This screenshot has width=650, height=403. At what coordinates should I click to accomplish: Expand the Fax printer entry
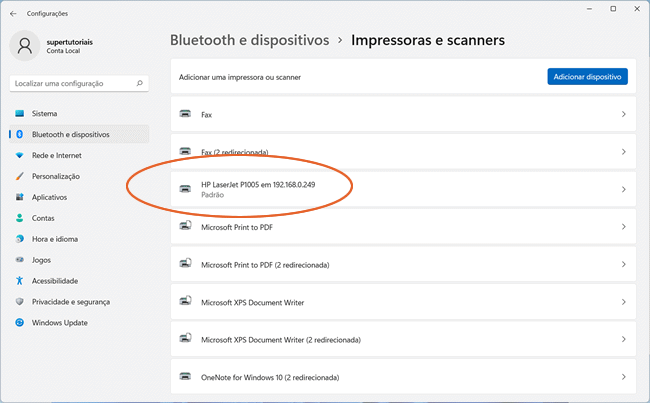click(x=400, y=114)
